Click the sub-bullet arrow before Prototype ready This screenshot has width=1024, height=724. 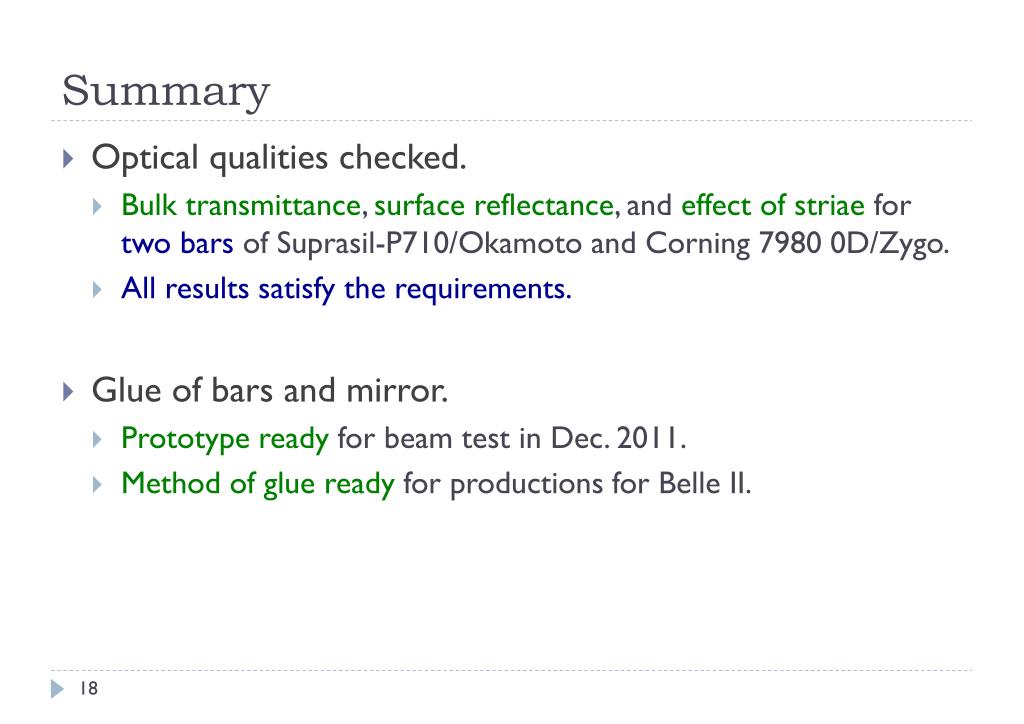[x=97, y=439]
